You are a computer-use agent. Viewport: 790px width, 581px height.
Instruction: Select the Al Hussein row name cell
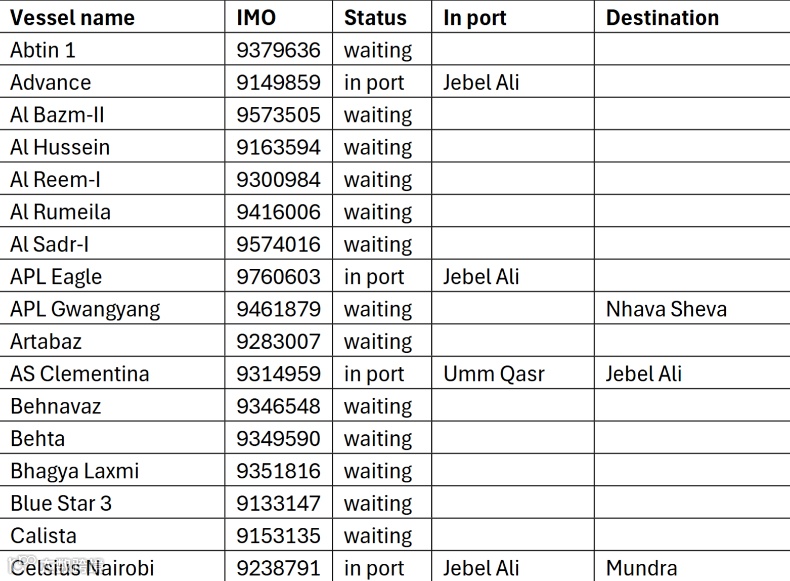(60, 147)
